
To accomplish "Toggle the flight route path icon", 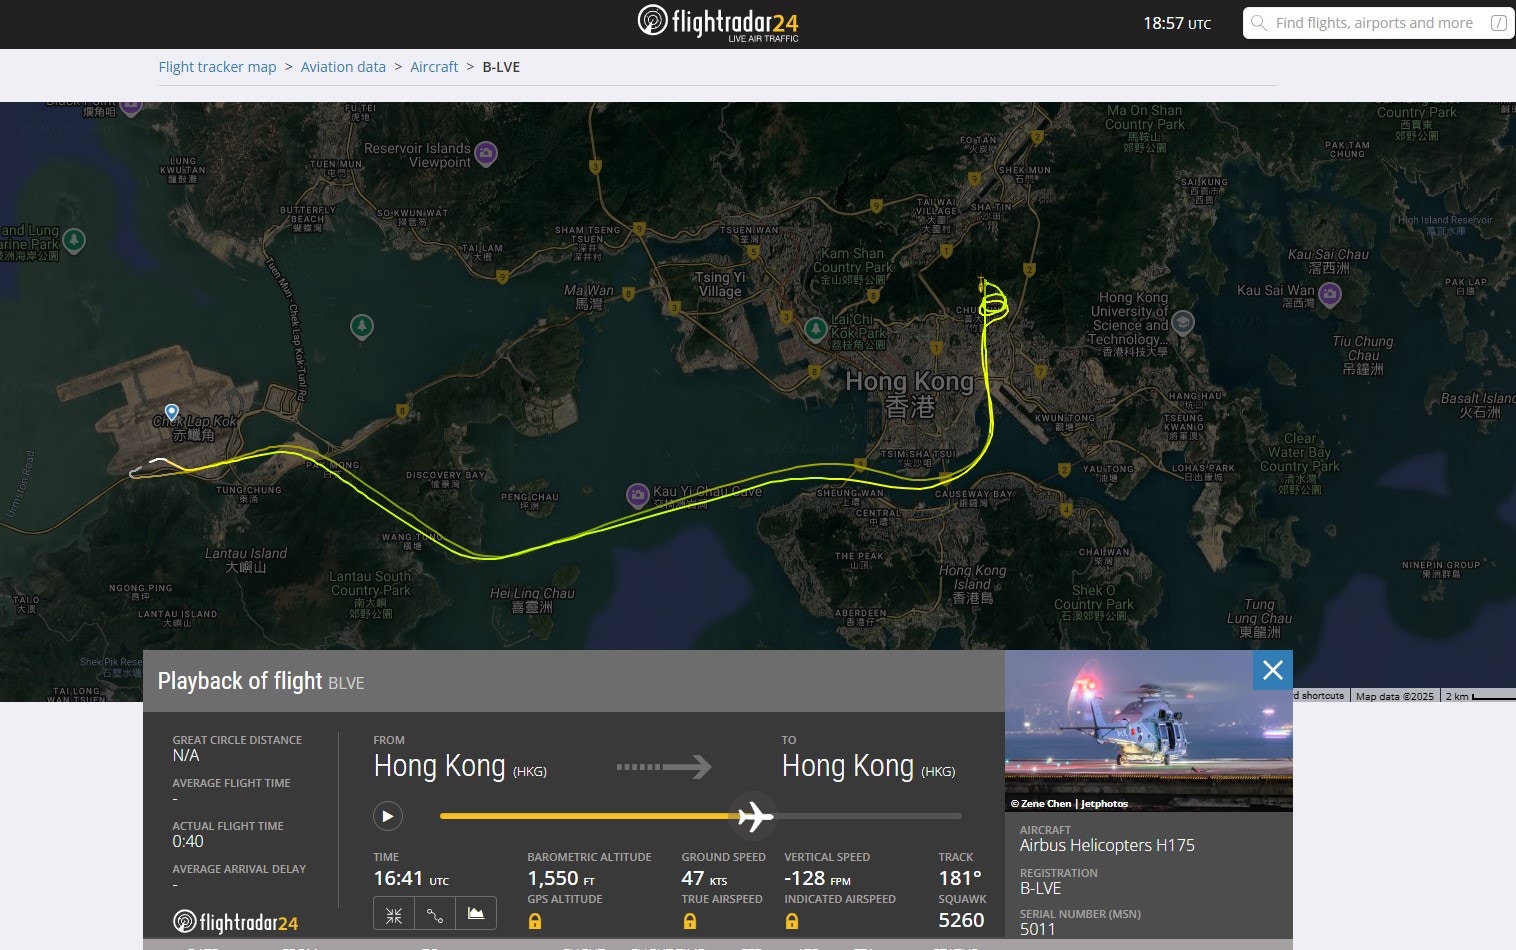I will 435,914.
